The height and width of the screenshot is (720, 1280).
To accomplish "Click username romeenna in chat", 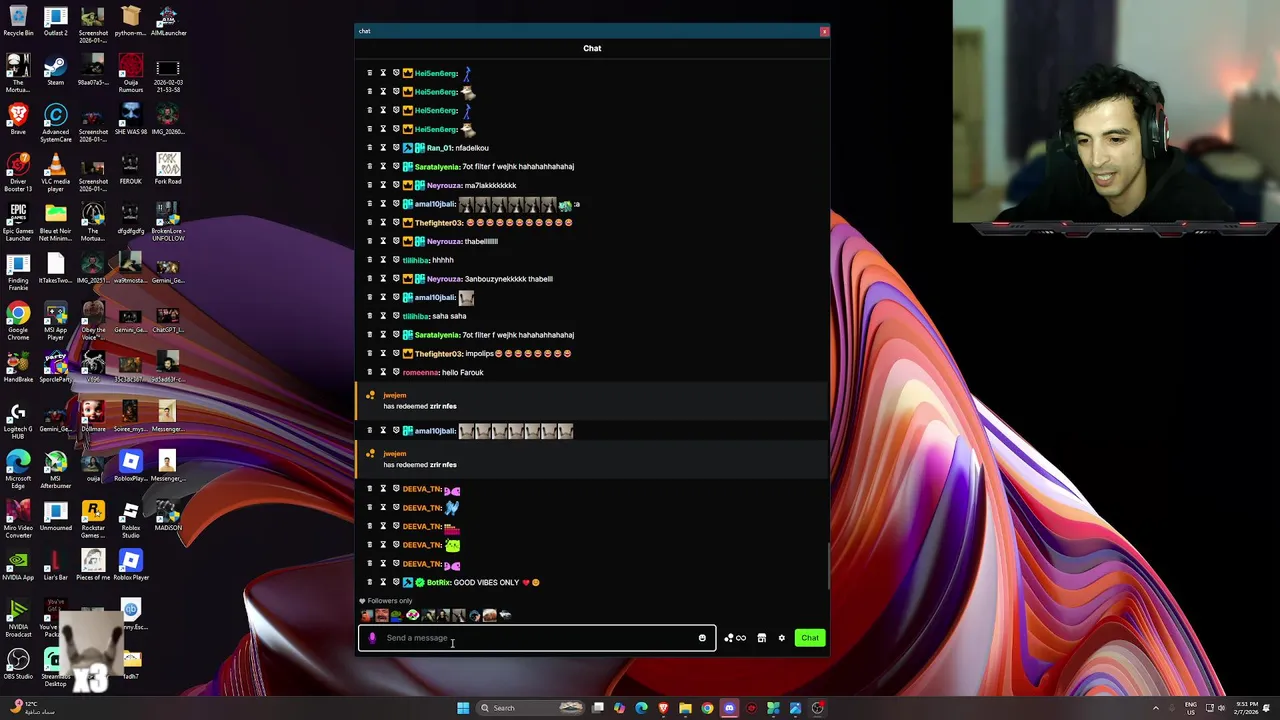I will (x=420, y=372).
